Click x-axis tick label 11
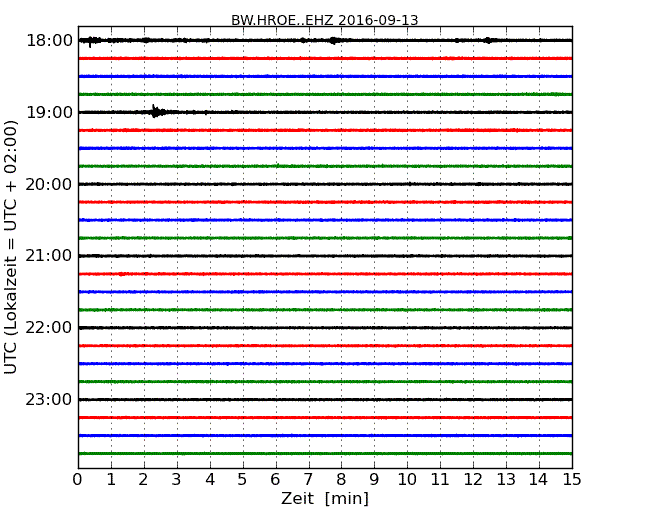The image size is (650, 520). (x=440, y=480)
